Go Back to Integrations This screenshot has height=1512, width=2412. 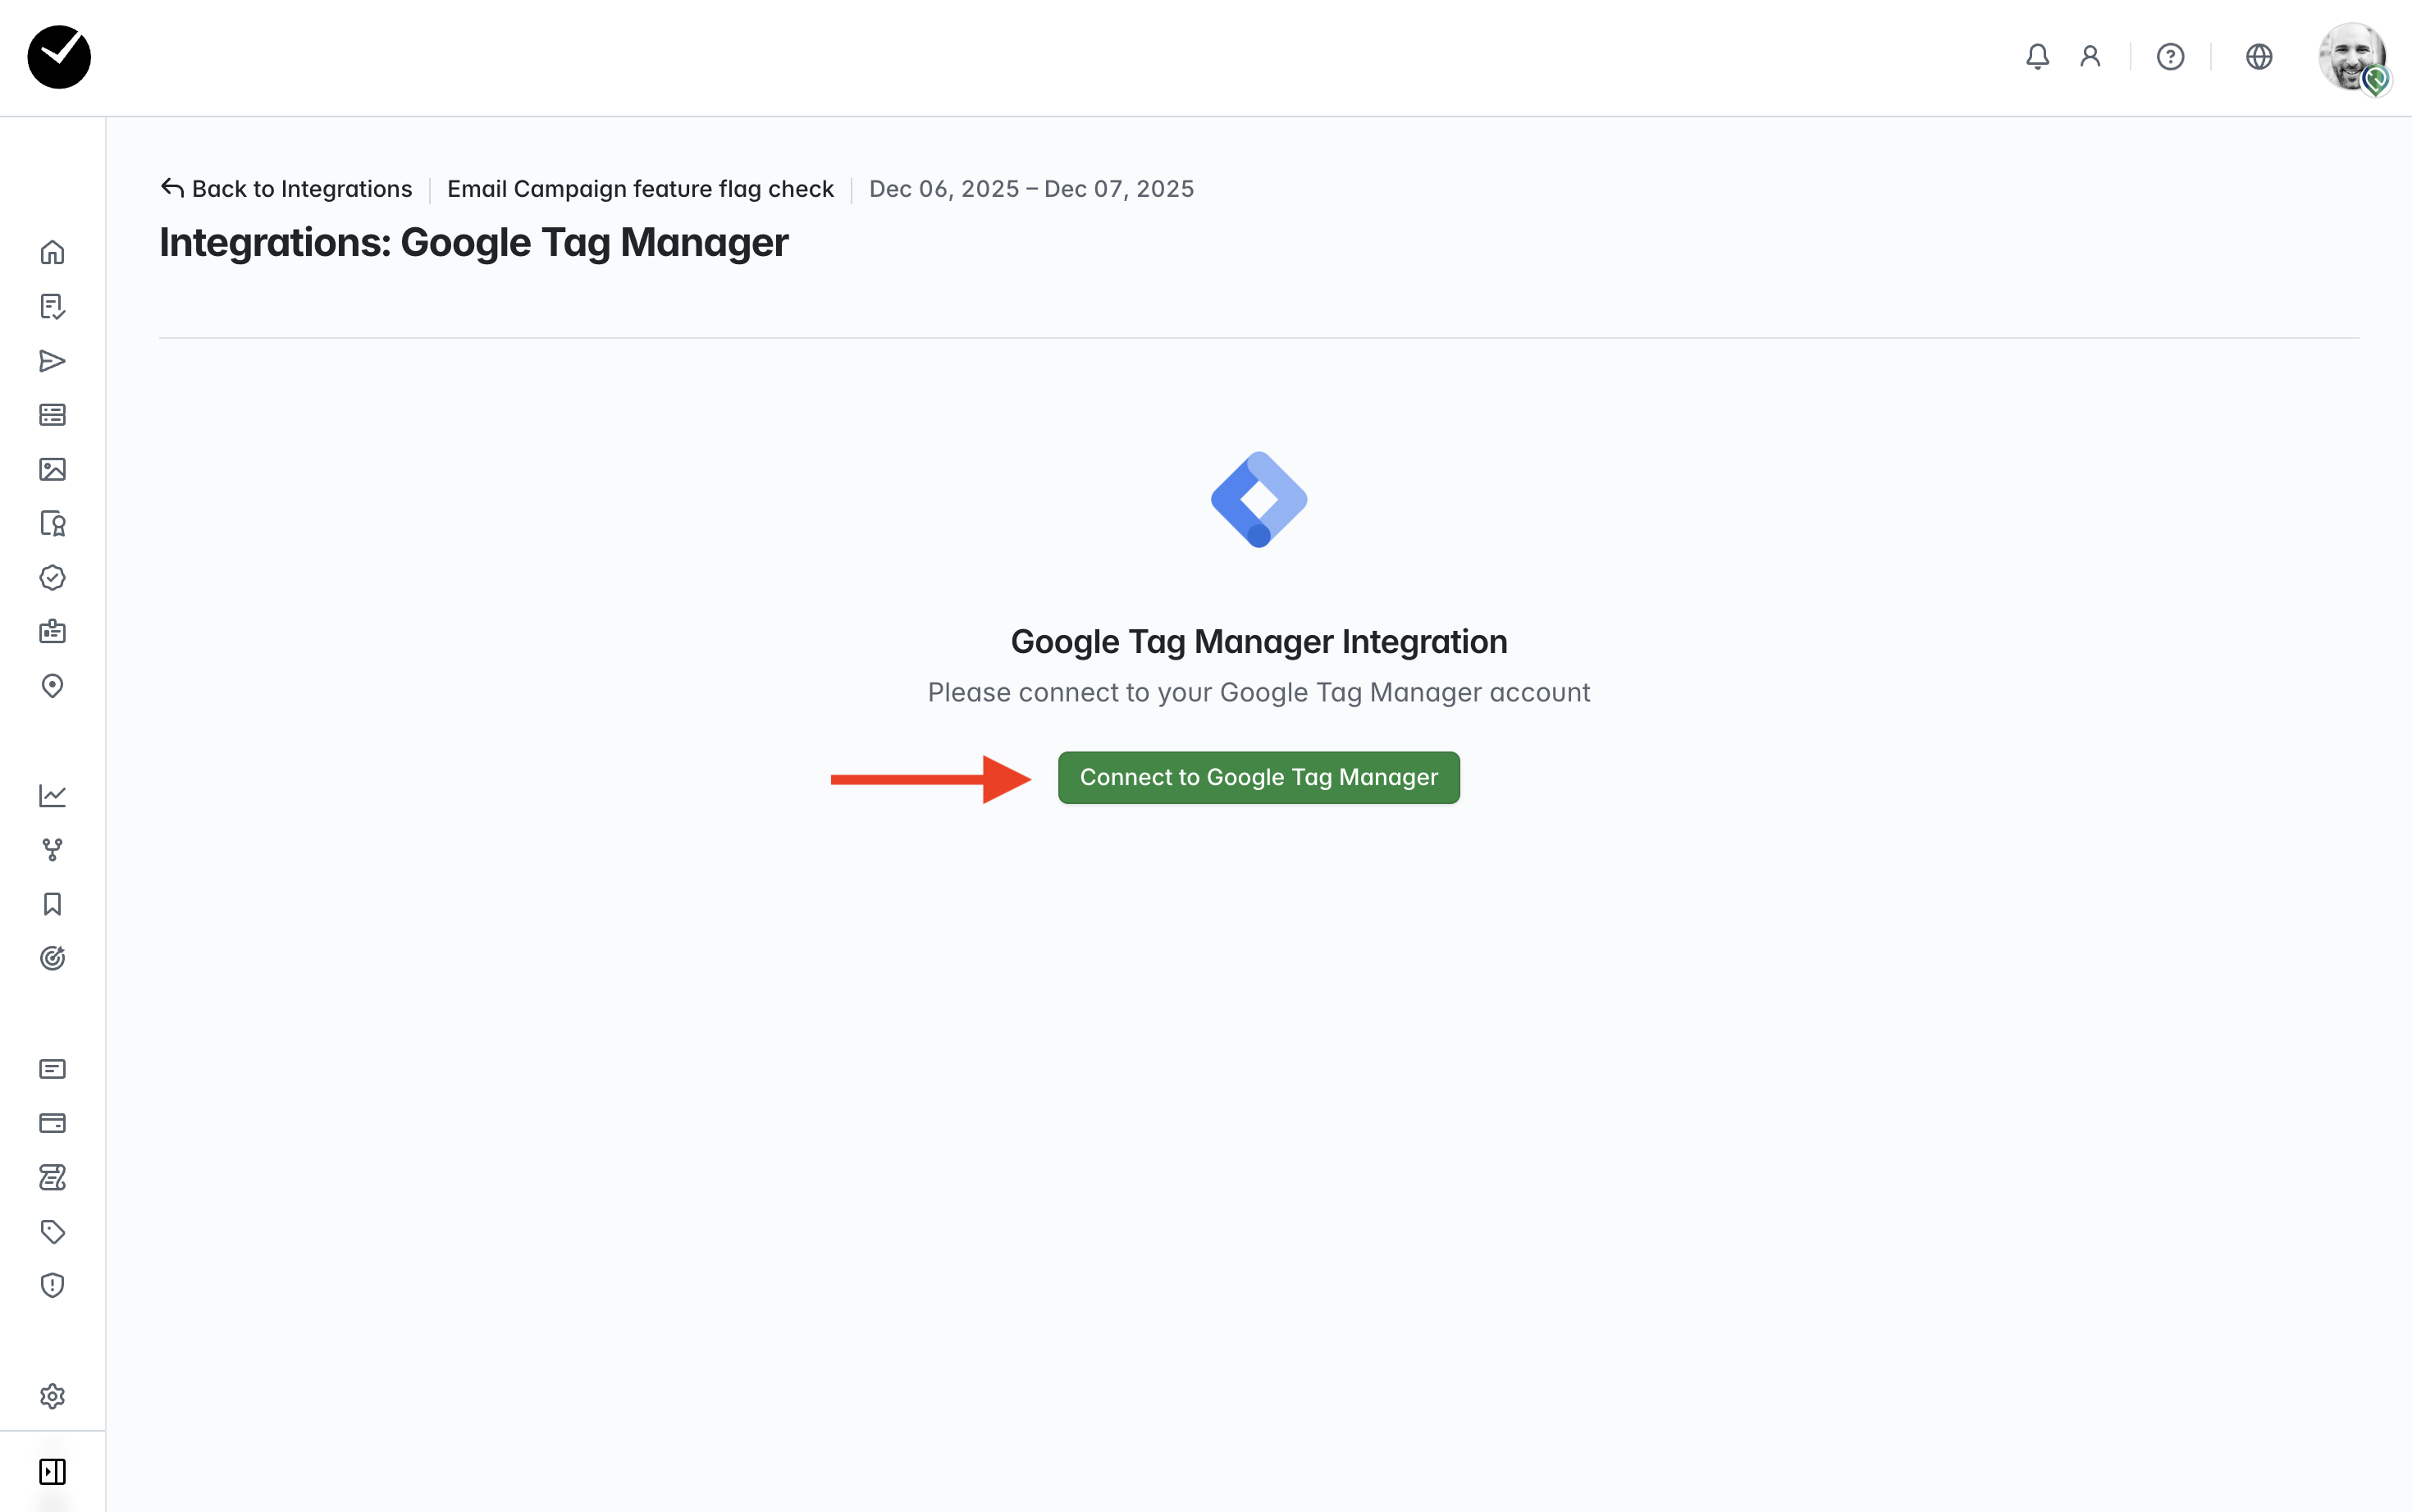click(287, 189)
